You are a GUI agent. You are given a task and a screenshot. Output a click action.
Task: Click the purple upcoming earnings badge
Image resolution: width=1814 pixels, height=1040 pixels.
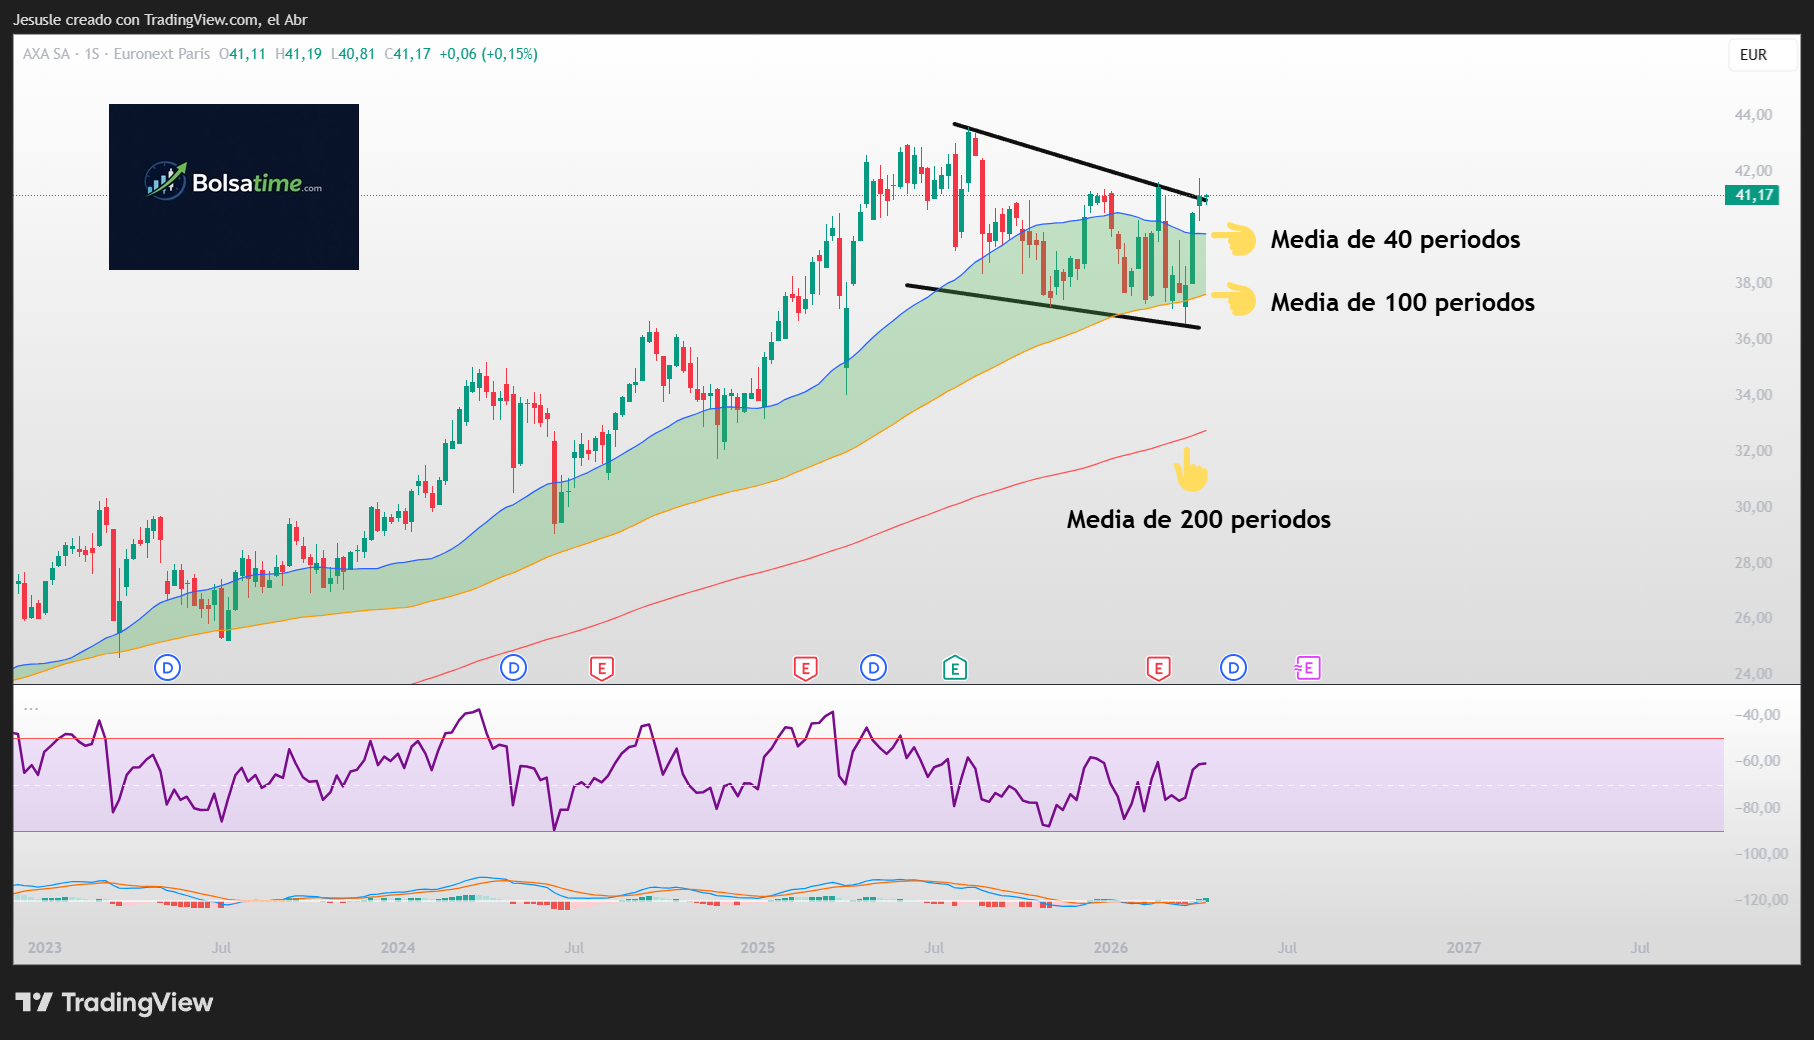coord(1307,668)
